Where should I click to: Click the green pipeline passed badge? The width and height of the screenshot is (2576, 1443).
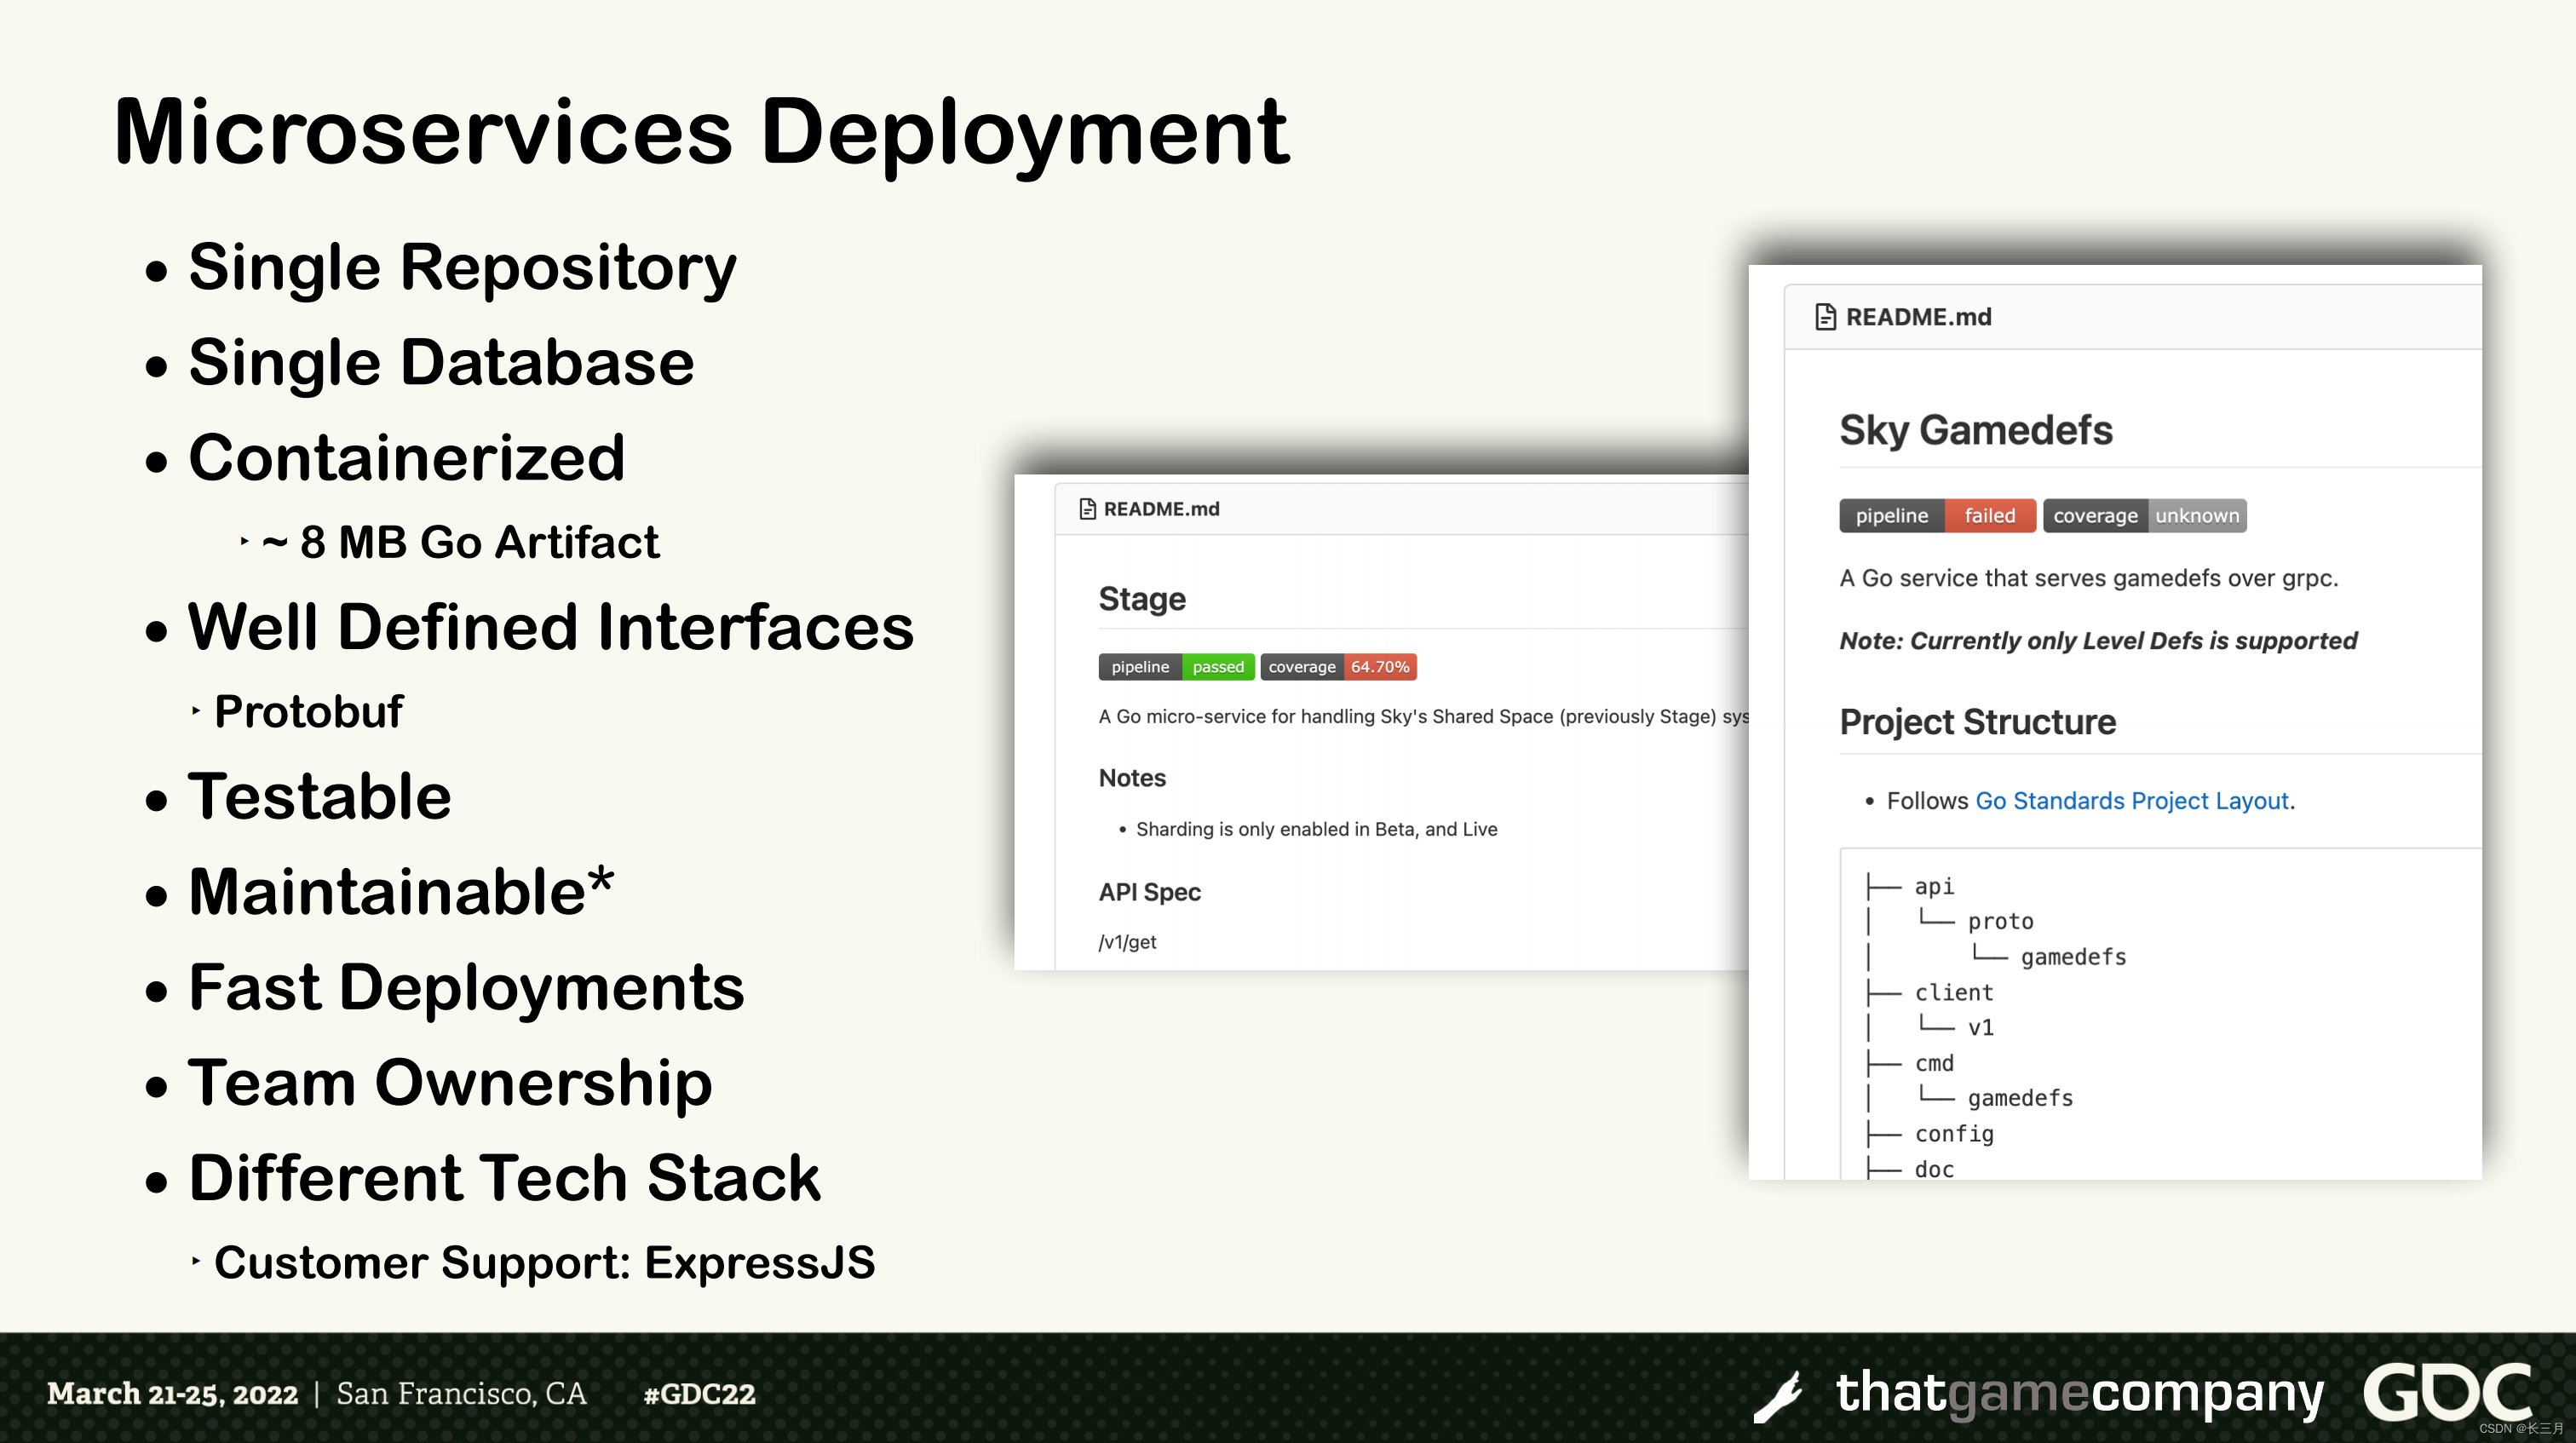(x=1176, y=667)
